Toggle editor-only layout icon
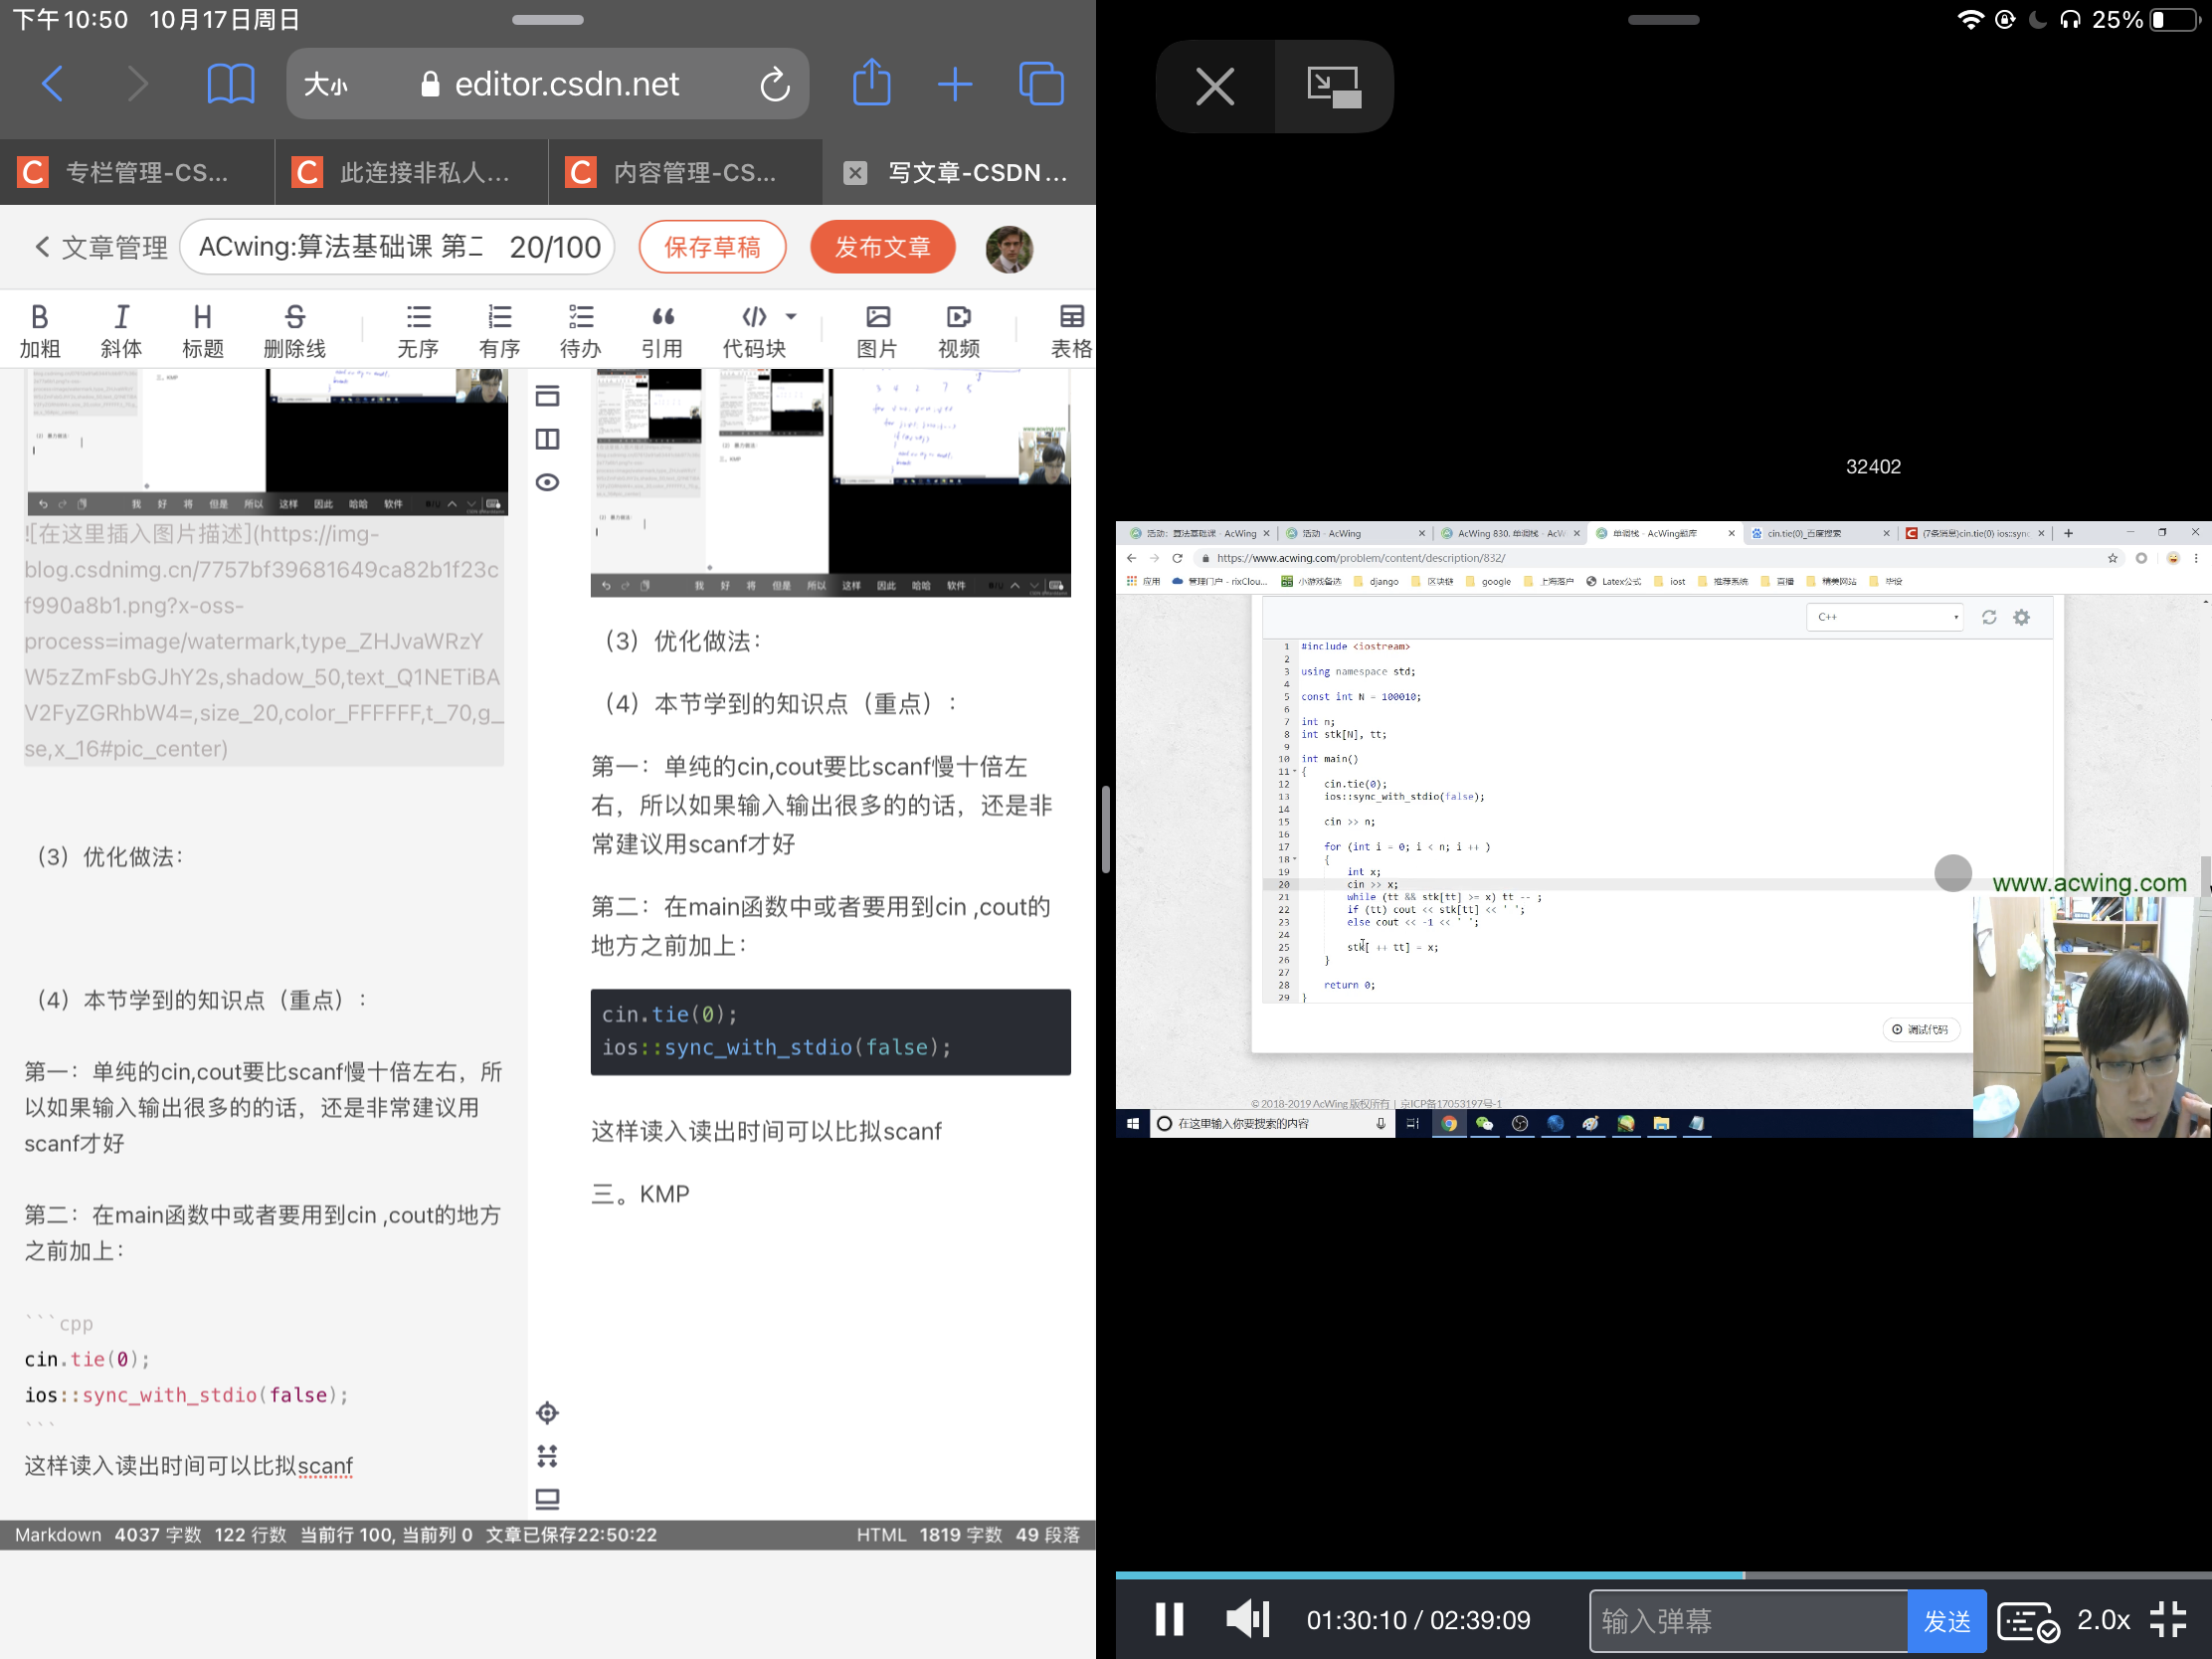Image resolution: width=2212 pixels, height=1659 pixels. pos(547,397)
